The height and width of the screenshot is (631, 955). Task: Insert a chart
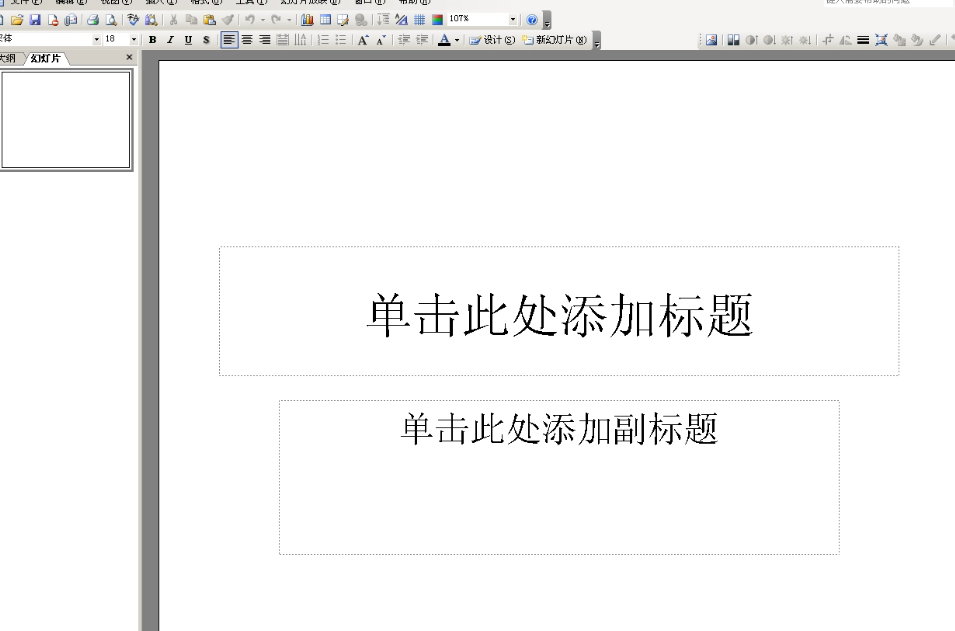tap(308, 20)
